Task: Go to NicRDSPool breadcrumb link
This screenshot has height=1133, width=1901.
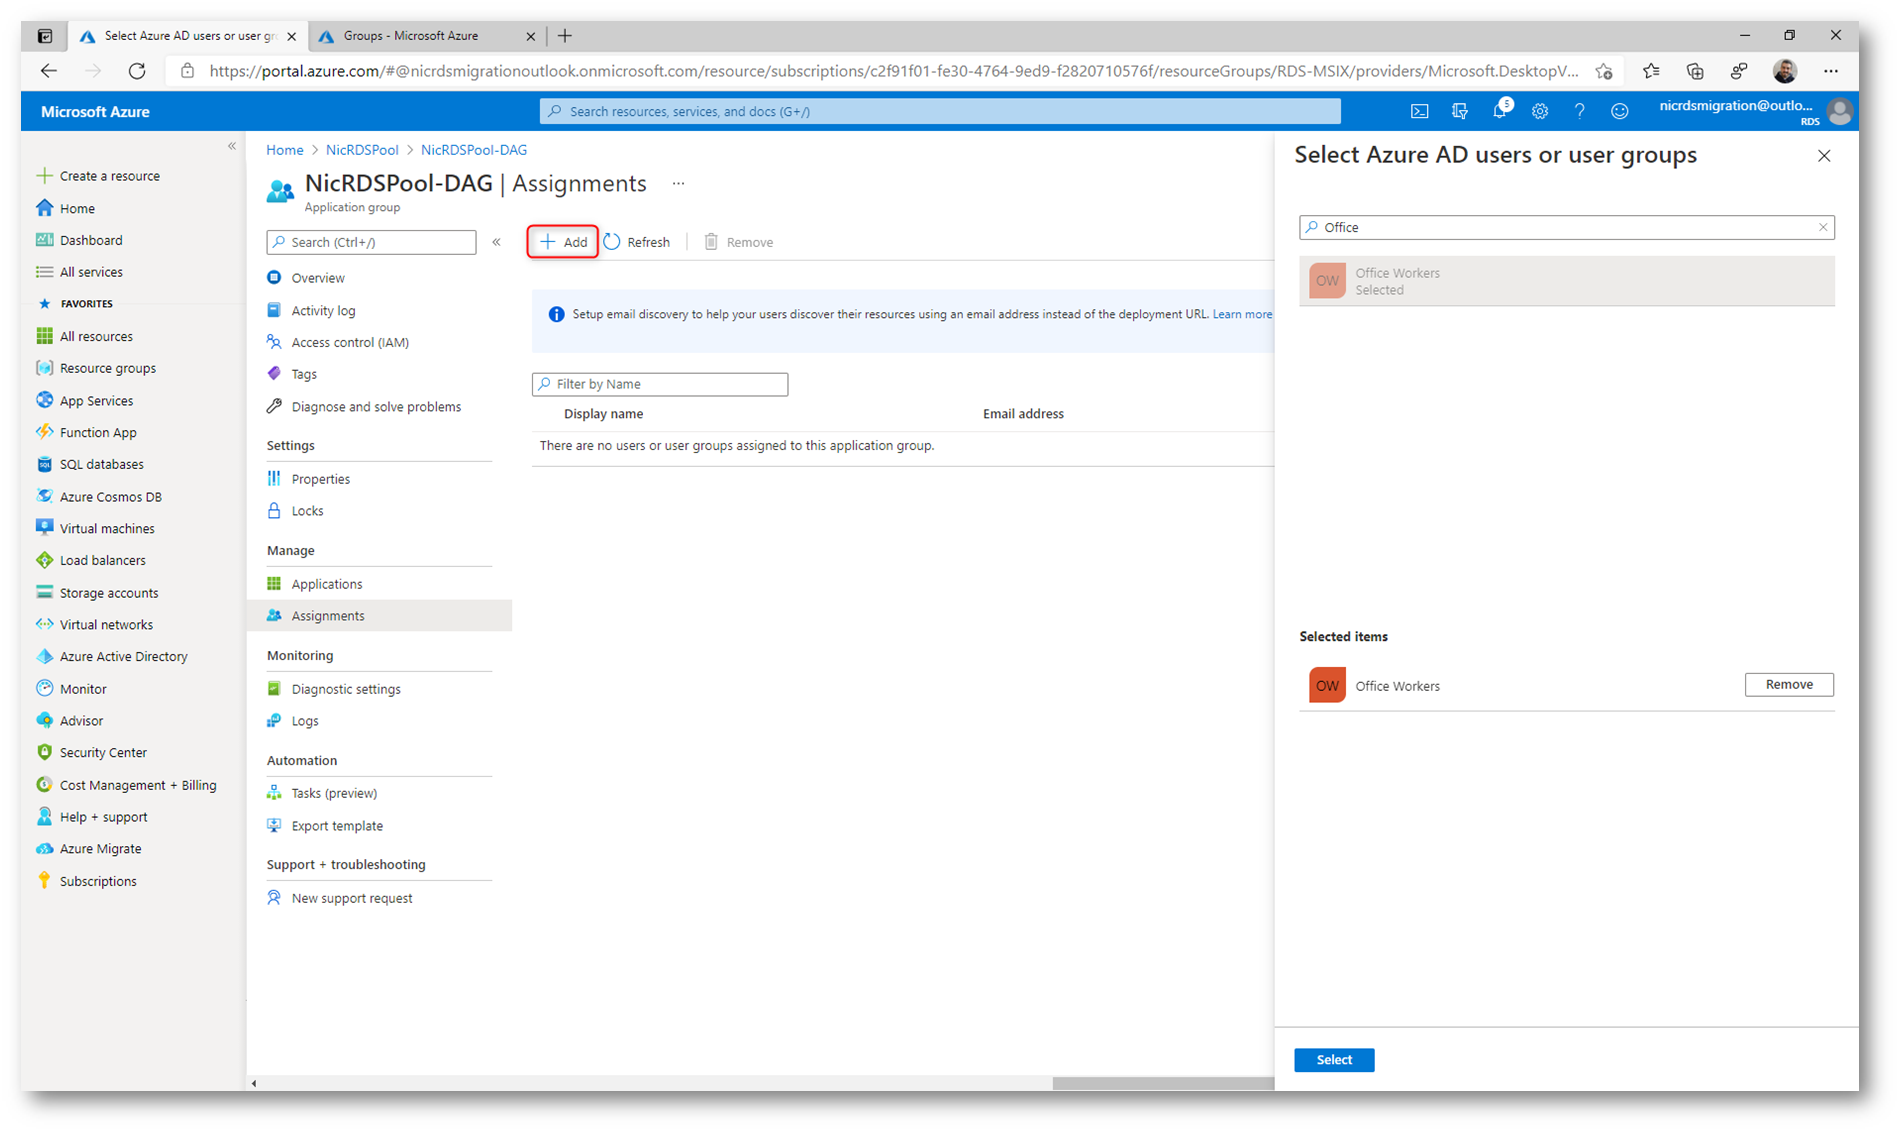Action: 362,150
